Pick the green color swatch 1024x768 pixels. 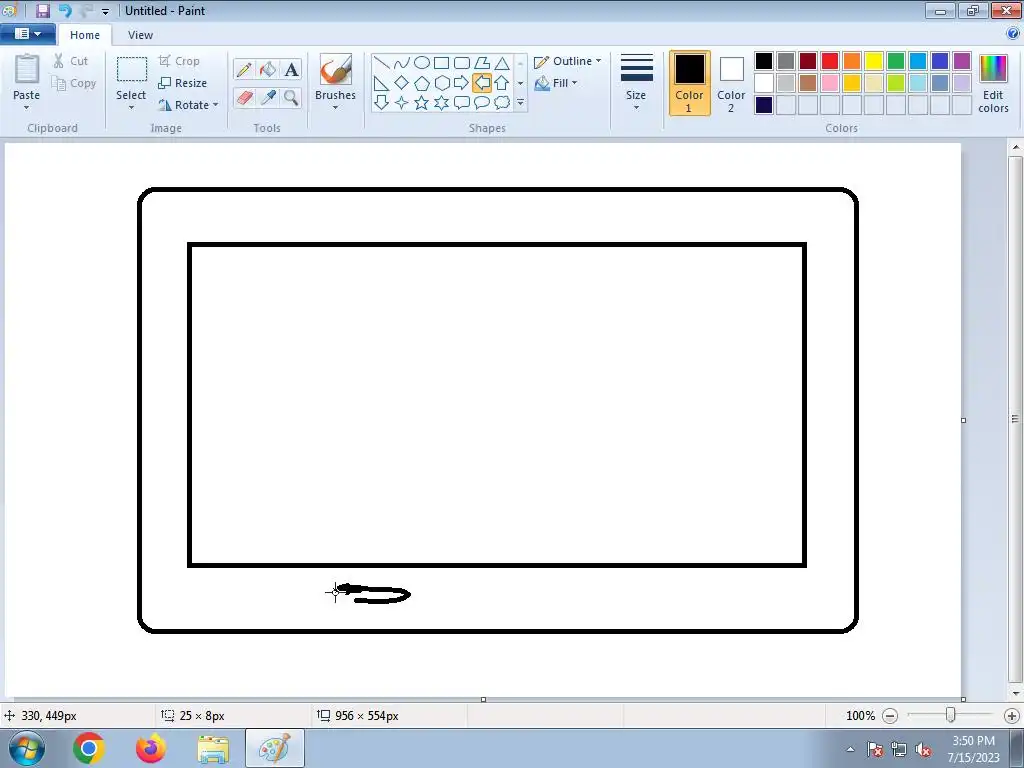[896, 61]
